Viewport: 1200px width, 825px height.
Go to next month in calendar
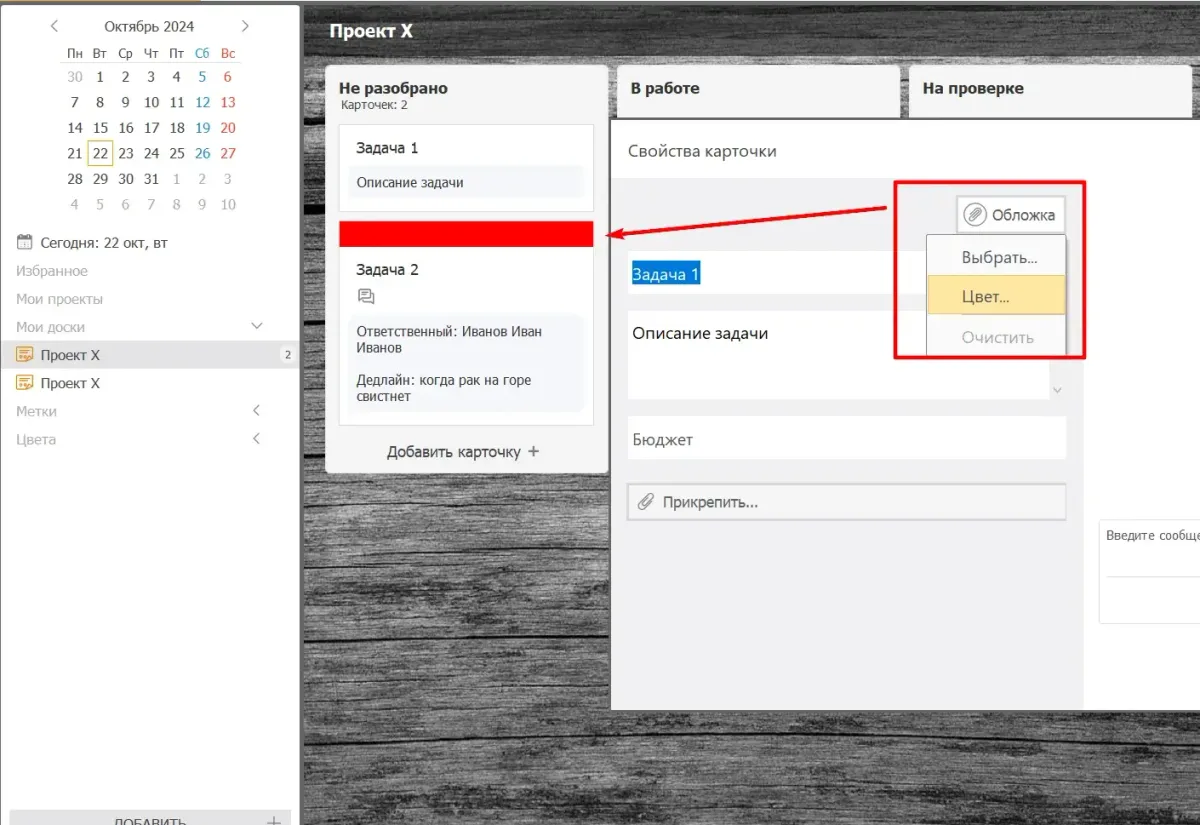click(x=246, y=26)
